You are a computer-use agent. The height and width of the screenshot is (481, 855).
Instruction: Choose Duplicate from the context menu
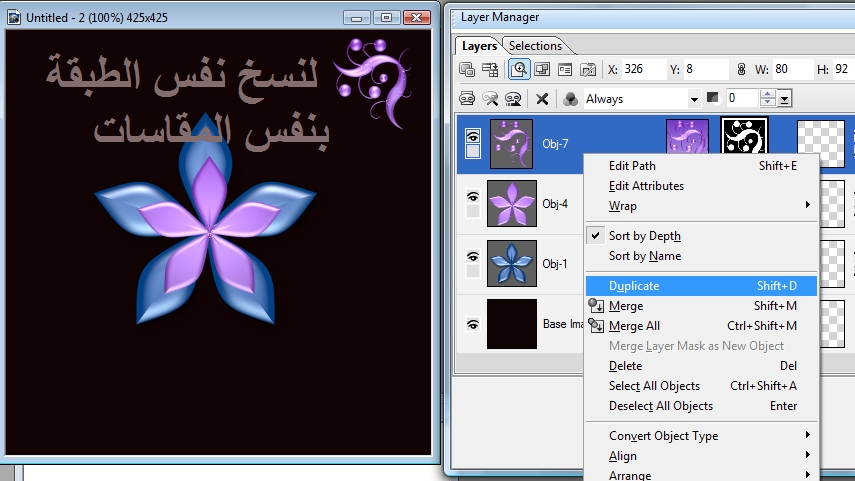pyautogui.click(x=634, y=286)
